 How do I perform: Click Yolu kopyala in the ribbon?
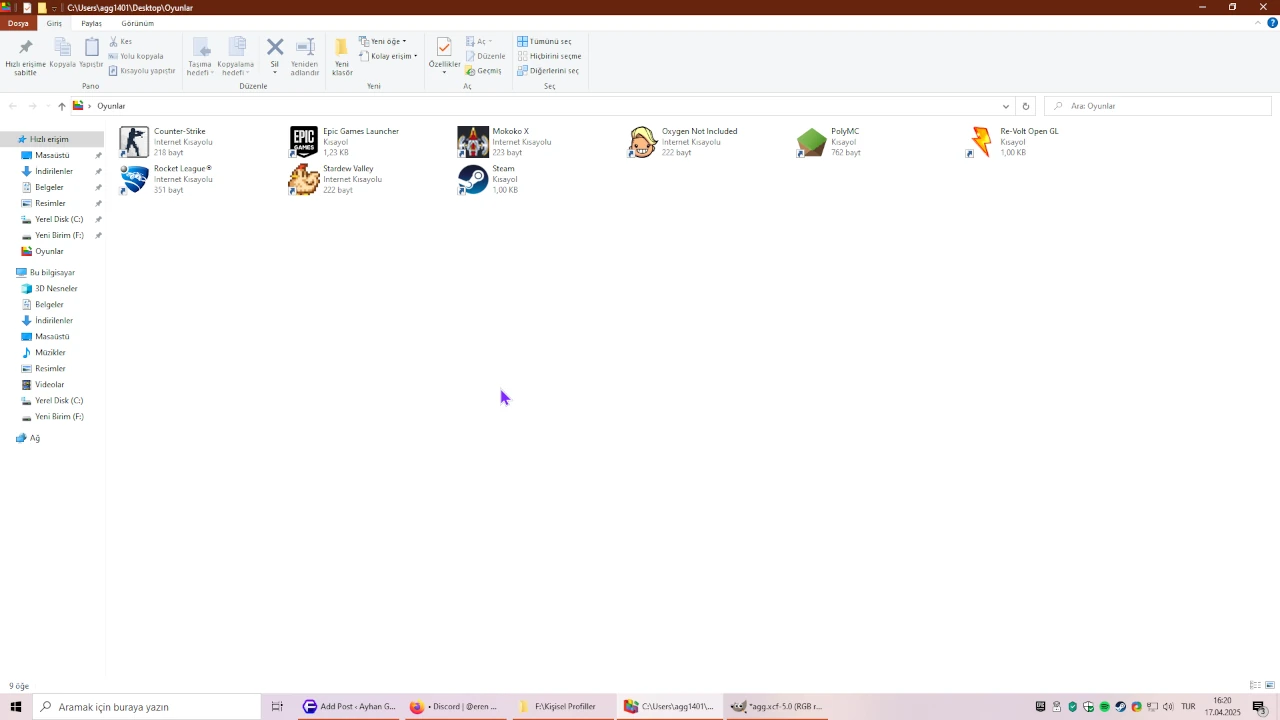coord(136,56)
